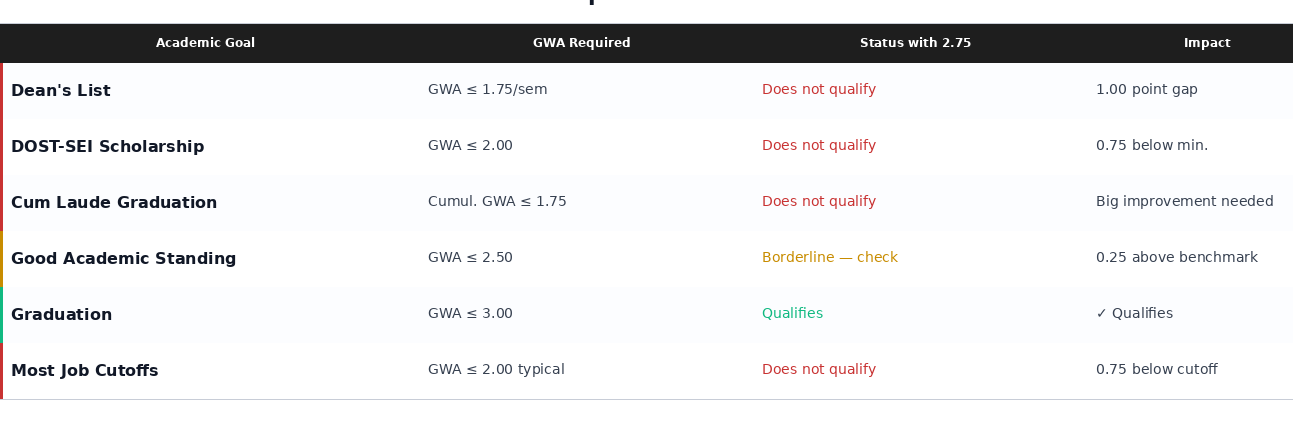Click the 1.00 point gap impact

pos(1146,90)
